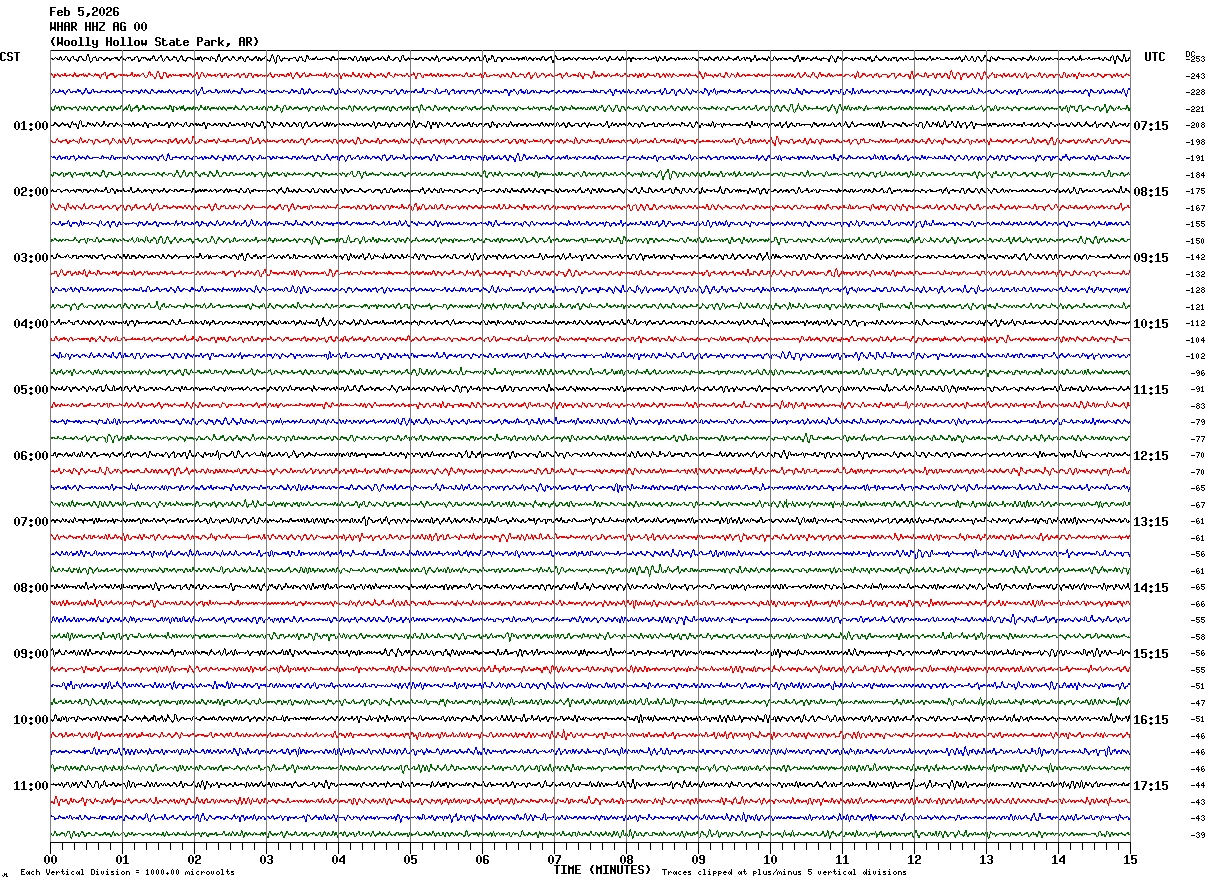Click the 01:00 CST time label
The height and width of the screenshot is (886, 1210).
tap(31, 126)
